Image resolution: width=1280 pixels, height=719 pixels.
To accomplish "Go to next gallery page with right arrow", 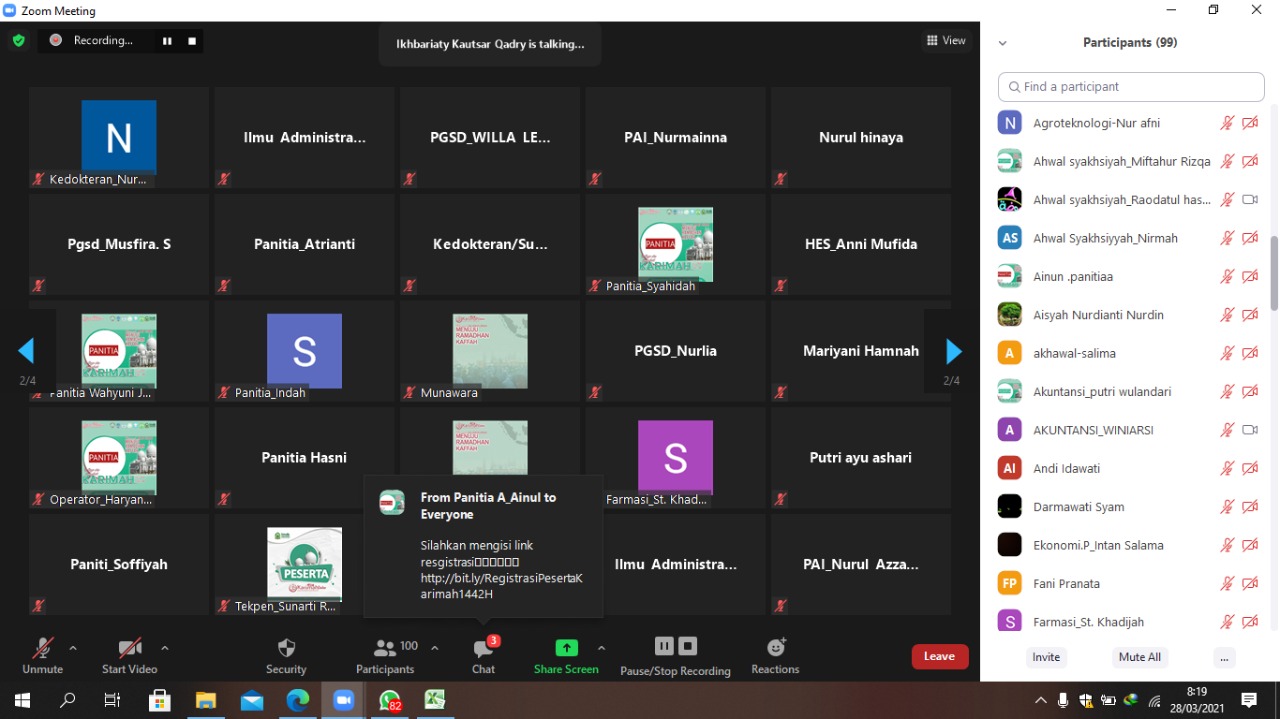I will tap(953, 351).
